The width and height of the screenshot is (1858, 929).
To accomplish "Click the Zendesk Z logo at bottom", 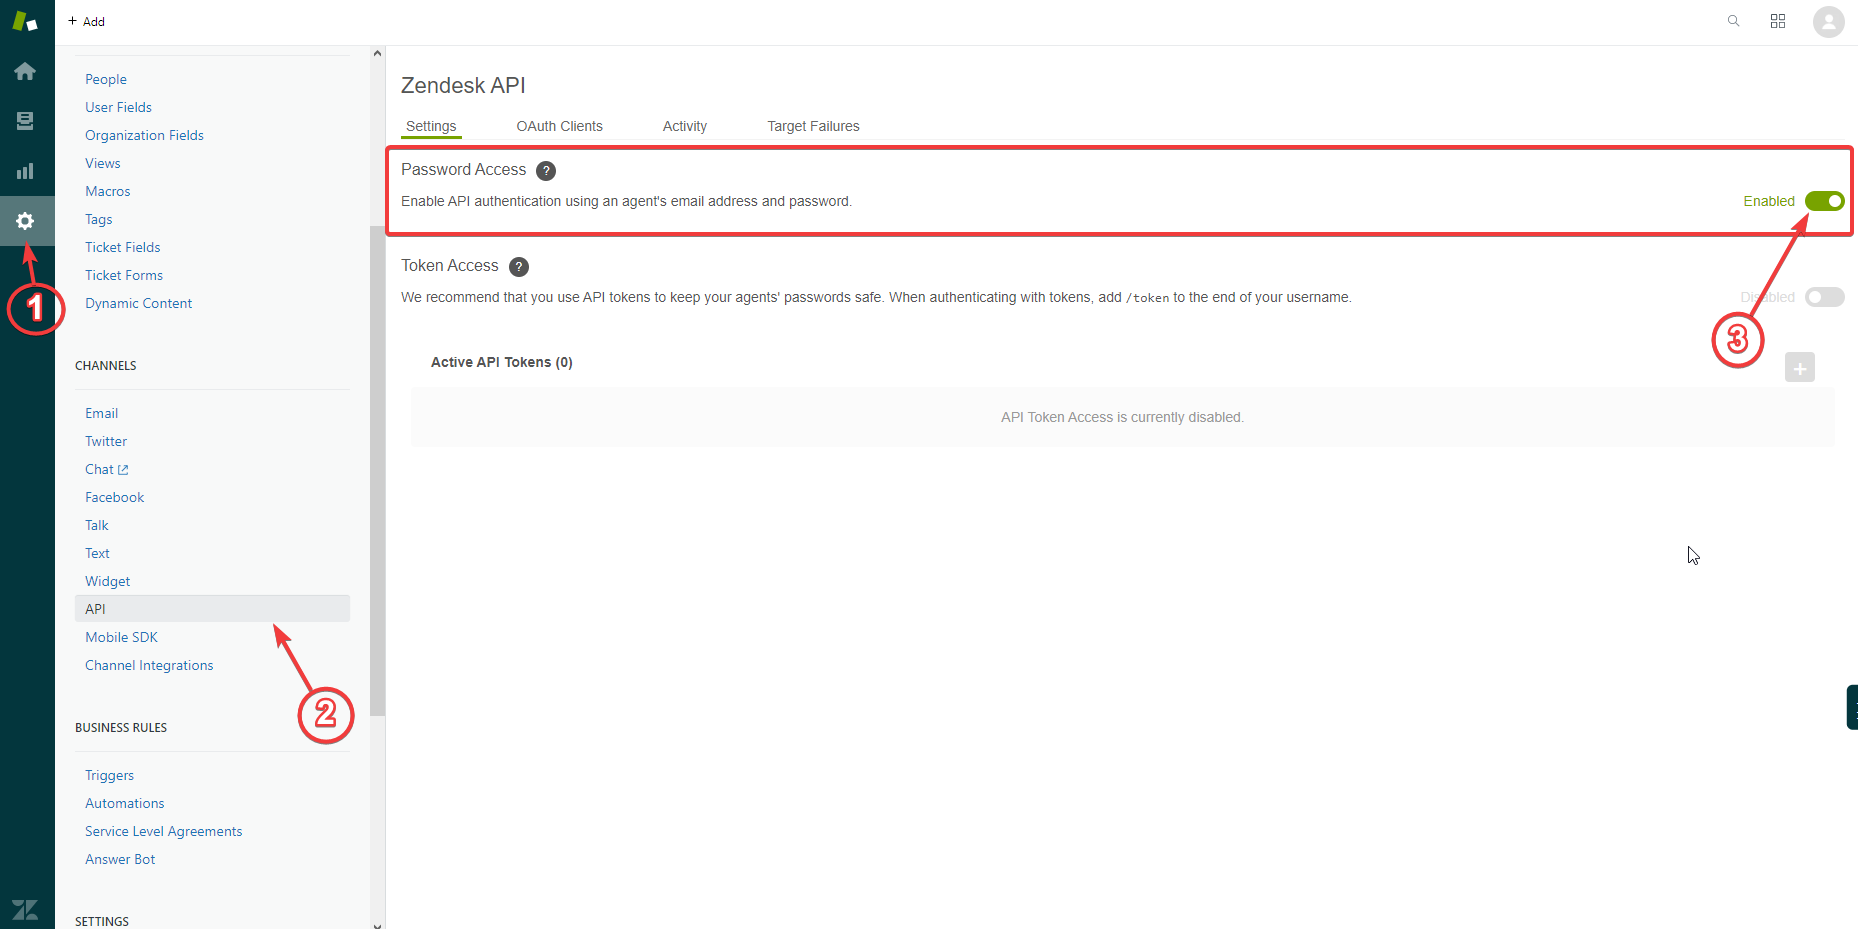I will tap(25, 909).
